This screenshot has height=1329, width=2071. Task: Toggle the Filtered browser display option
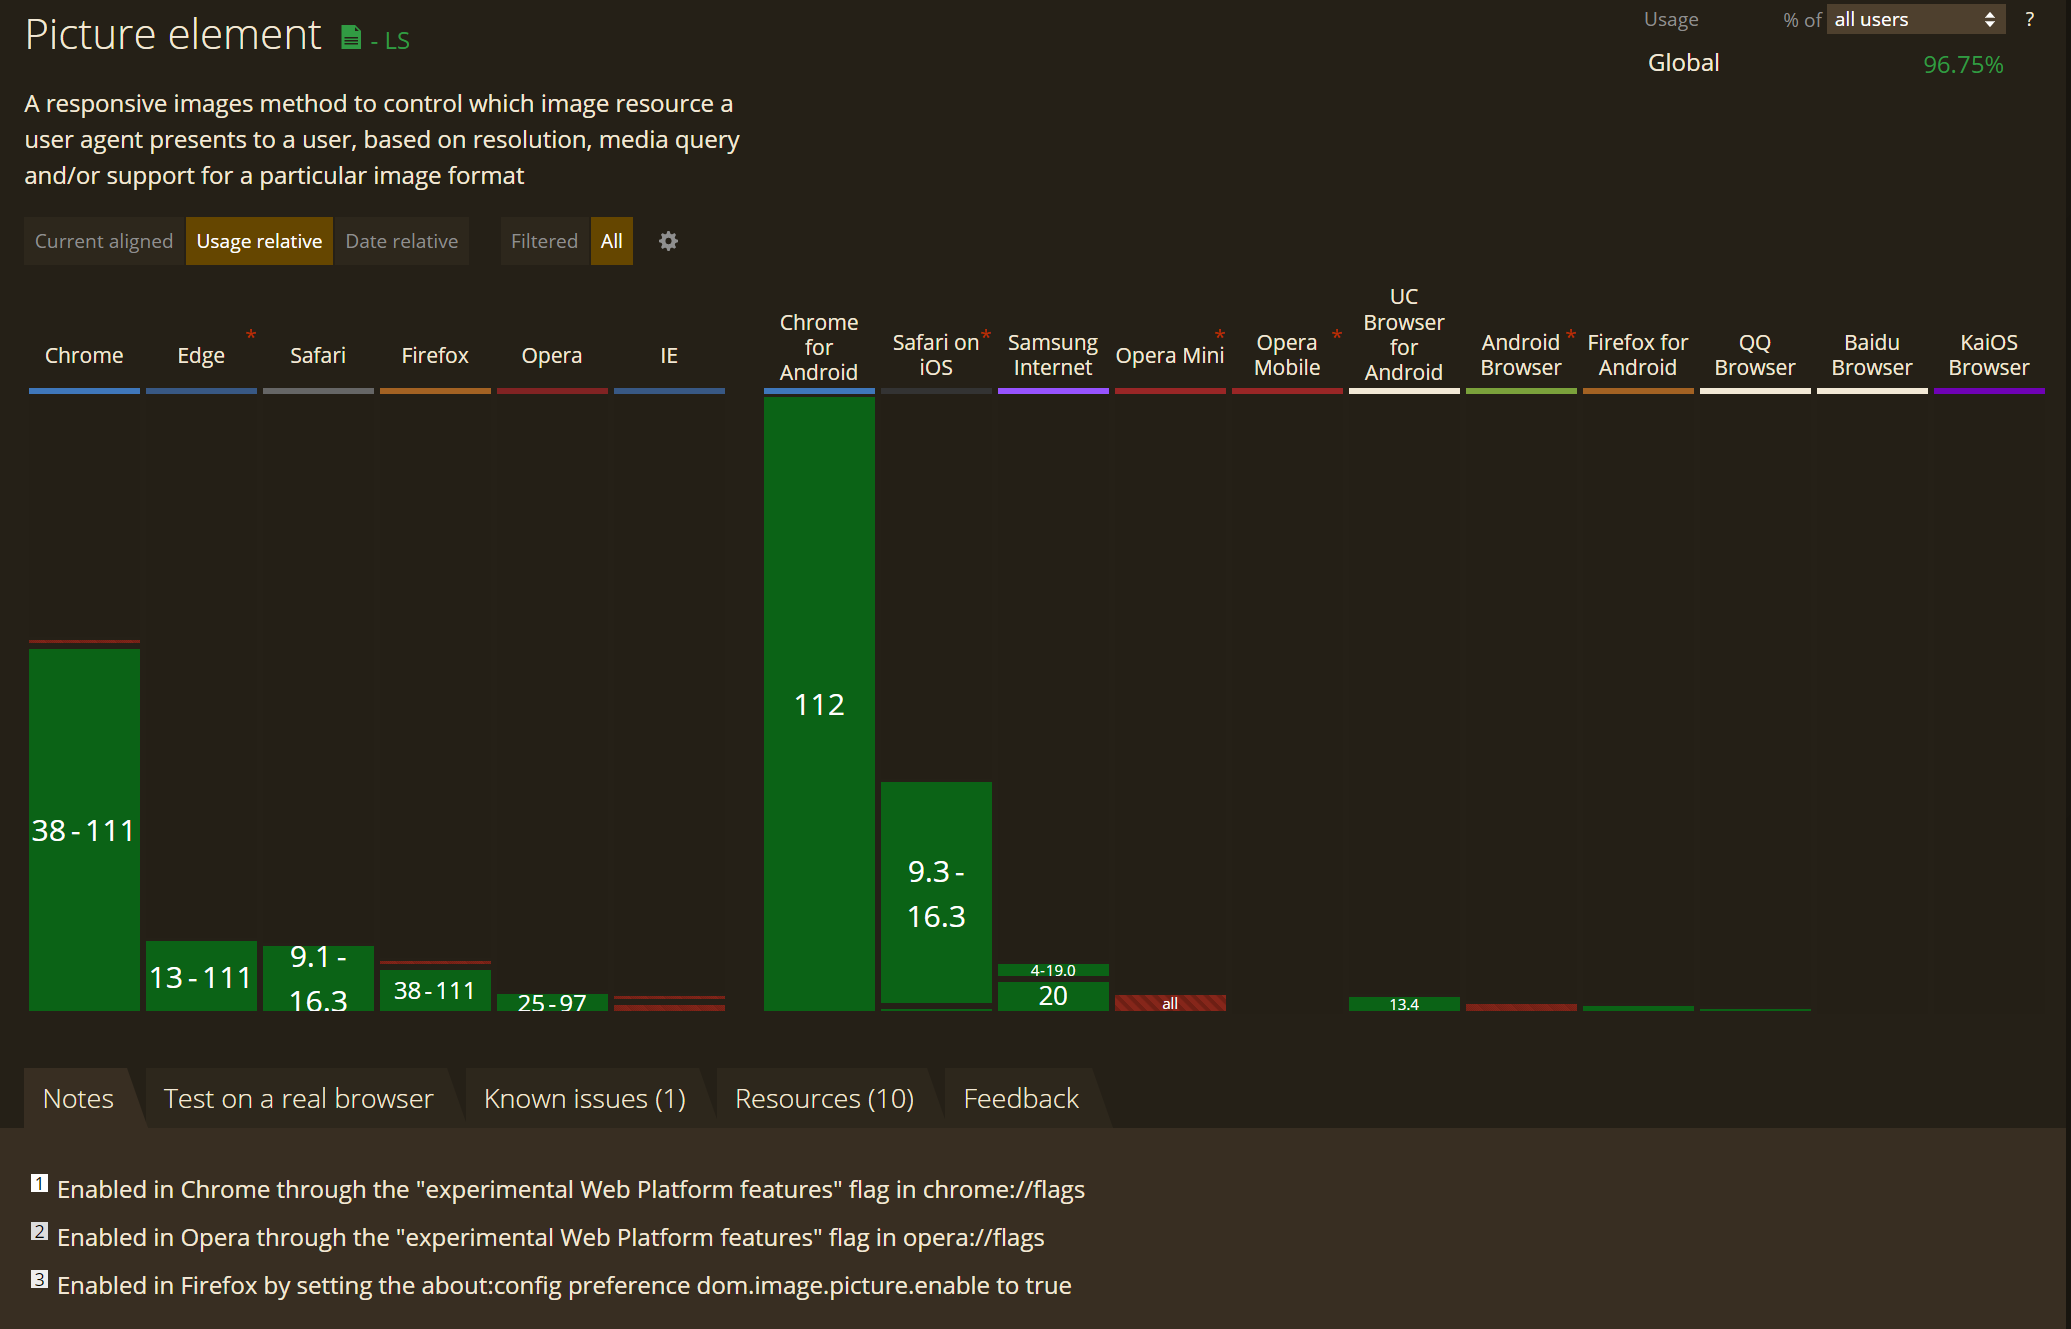click(544, 241)
